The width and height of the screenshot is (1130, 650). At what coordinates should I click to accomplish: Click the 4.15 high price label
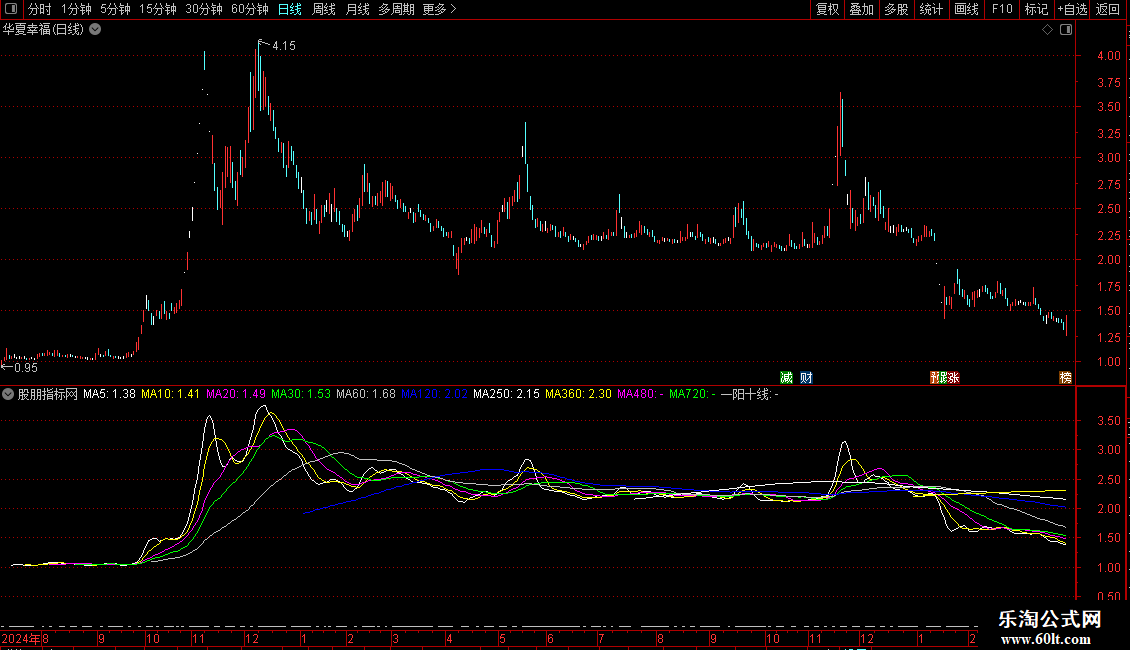coord(283,46)
